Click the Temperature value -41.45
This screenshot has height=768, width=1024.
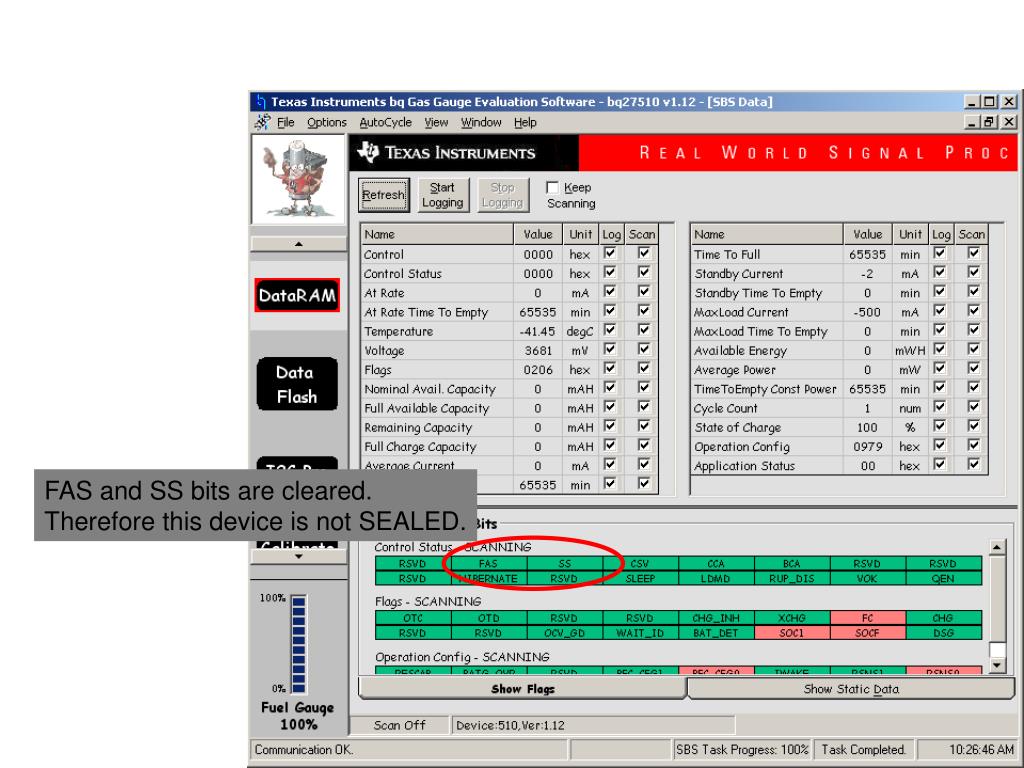(x=537, y=331)
